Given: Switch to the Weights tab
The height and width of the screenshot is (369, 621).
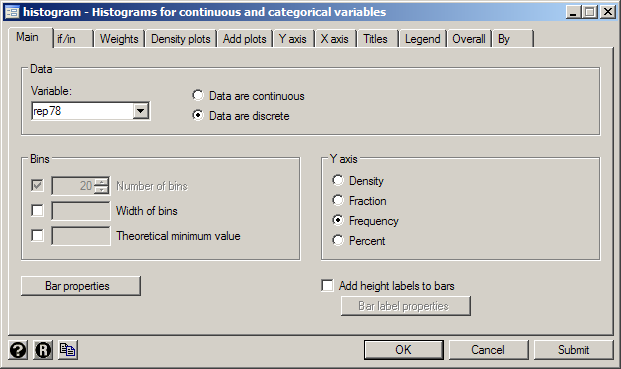Looking at the screenshot, I should 119,39.
